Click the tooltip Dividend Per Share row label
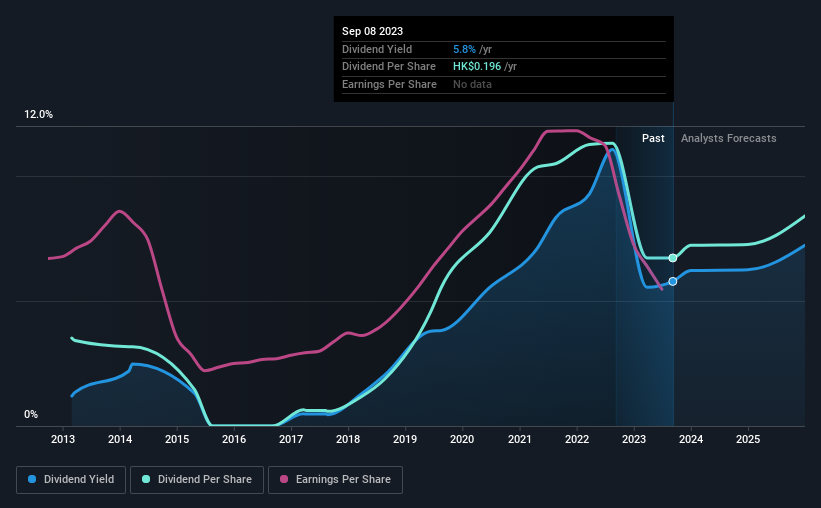Screen dimensions: 821x508 389,67
